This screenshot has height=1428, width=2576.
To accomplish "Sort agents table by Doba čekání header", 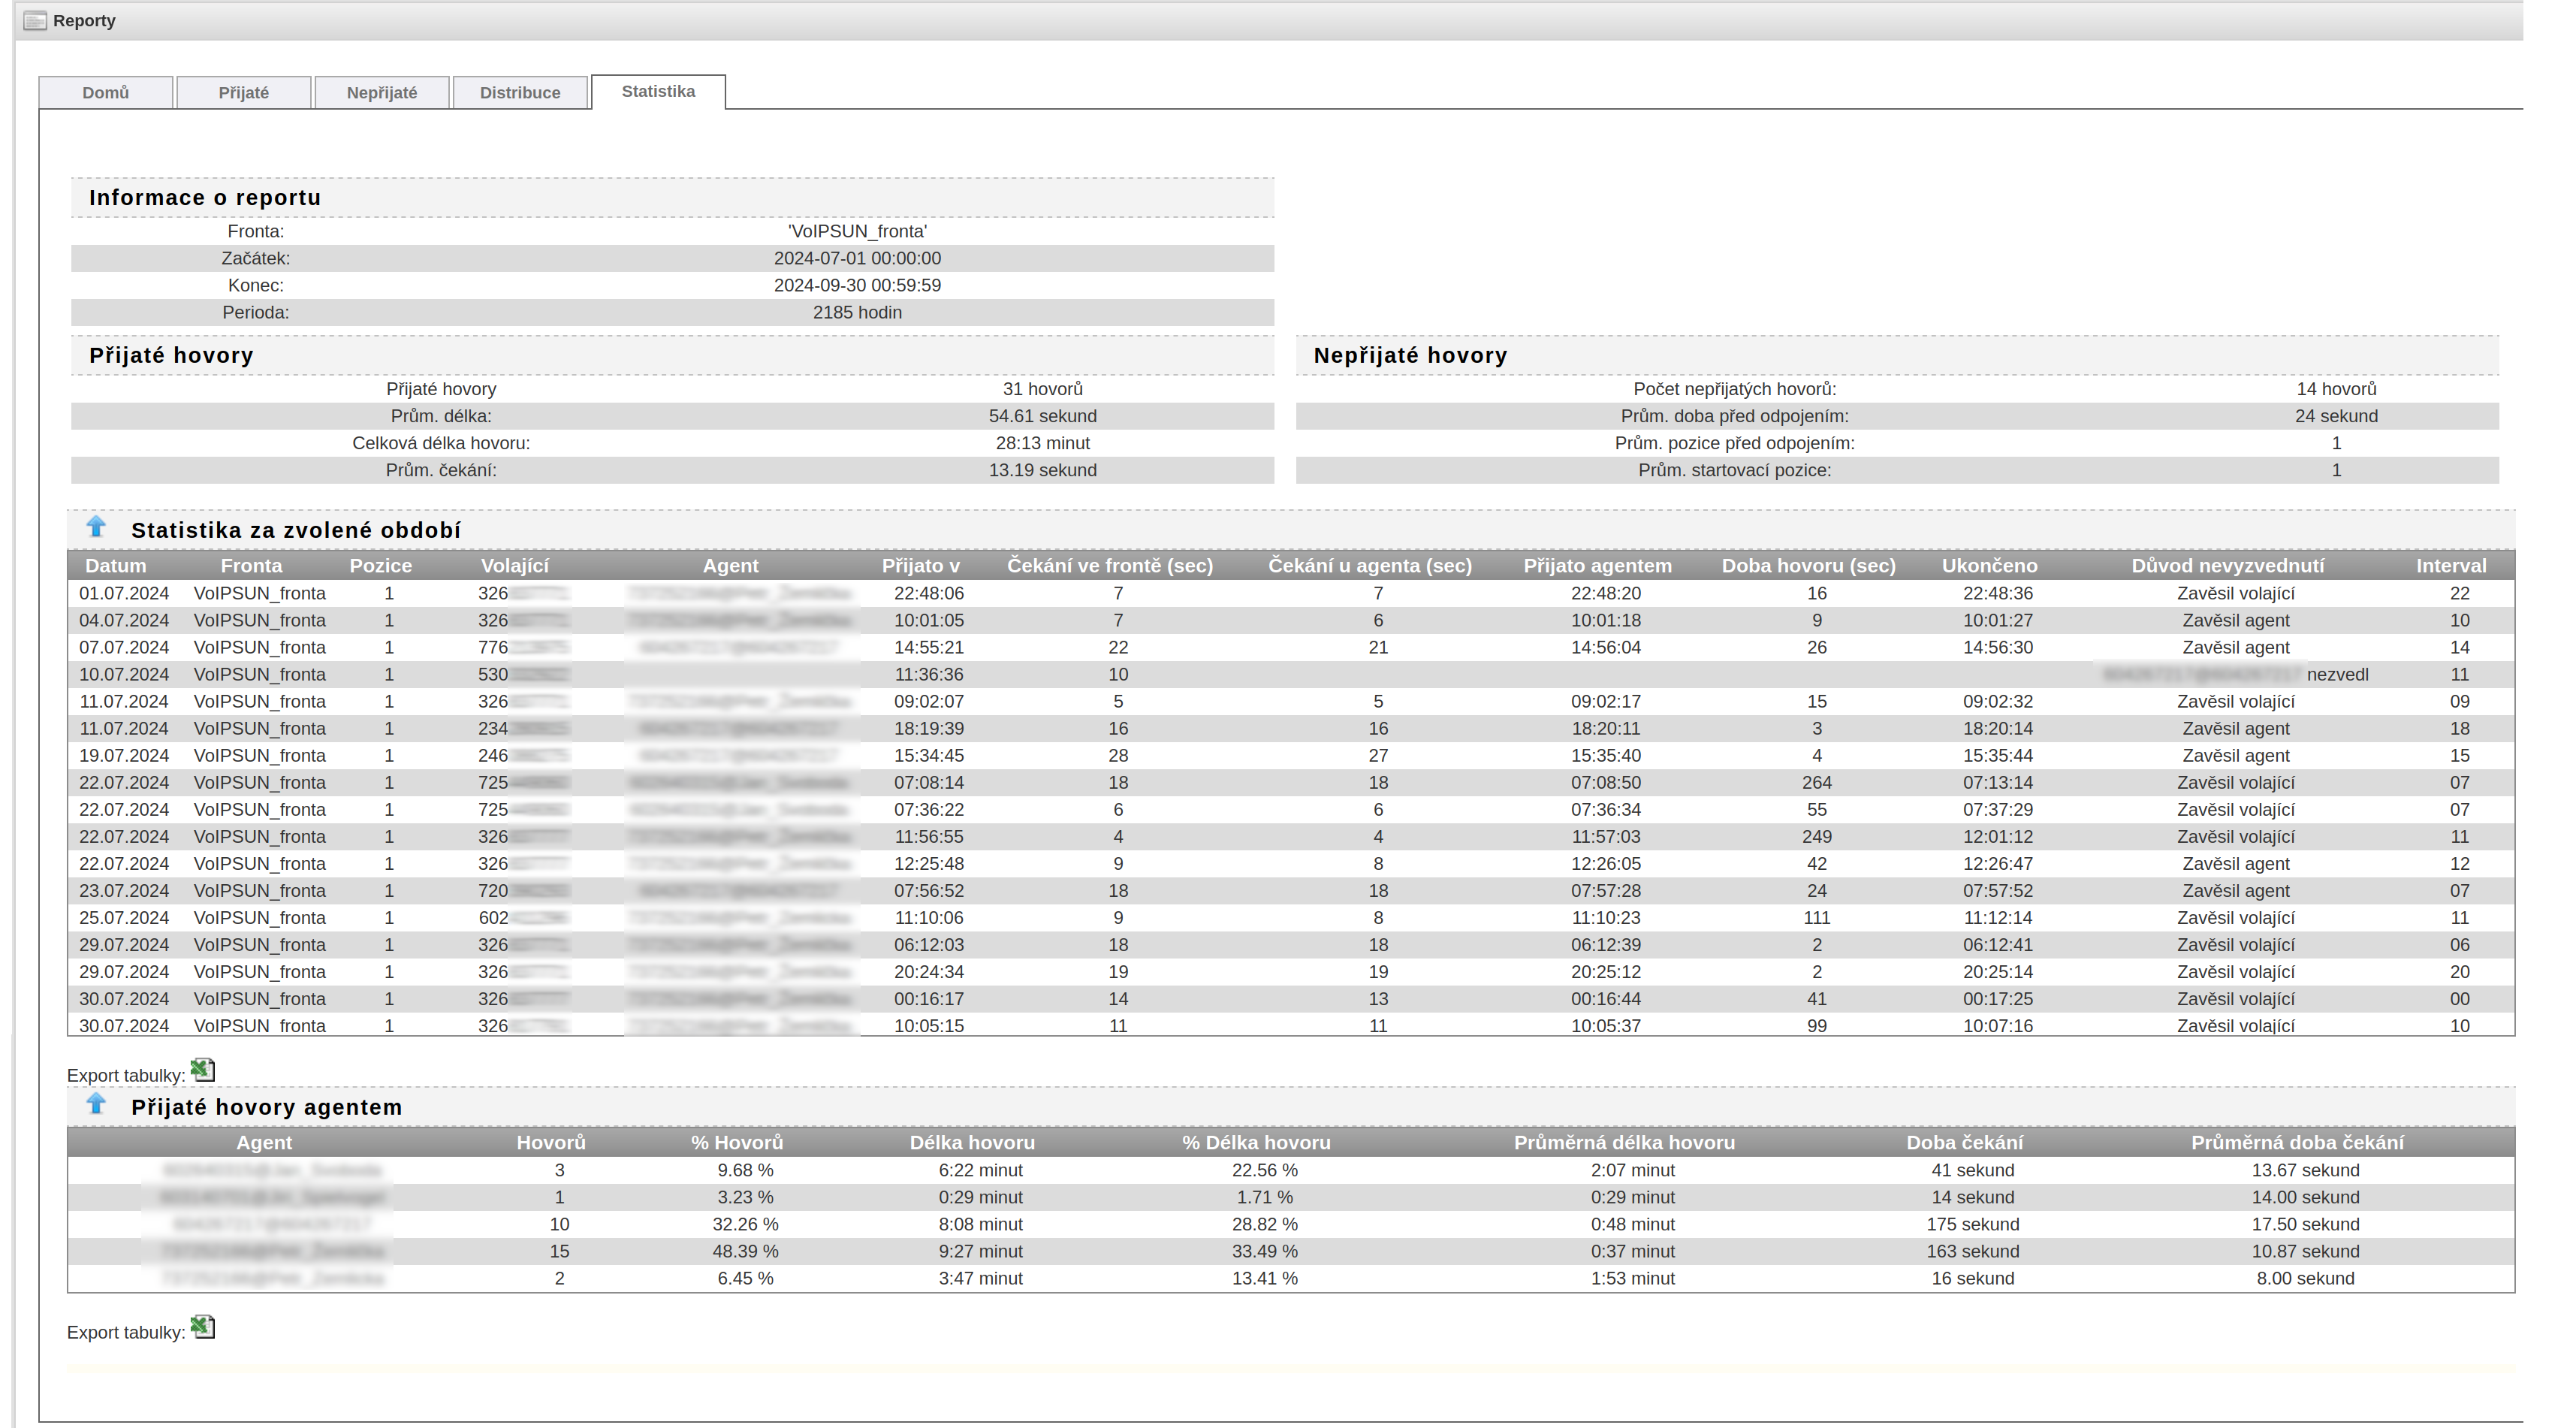I will point(1965,1143).
